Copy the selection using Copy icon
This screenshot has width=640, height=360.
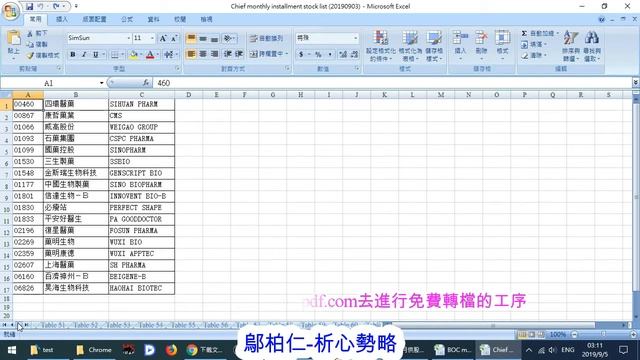coord(38,44)
